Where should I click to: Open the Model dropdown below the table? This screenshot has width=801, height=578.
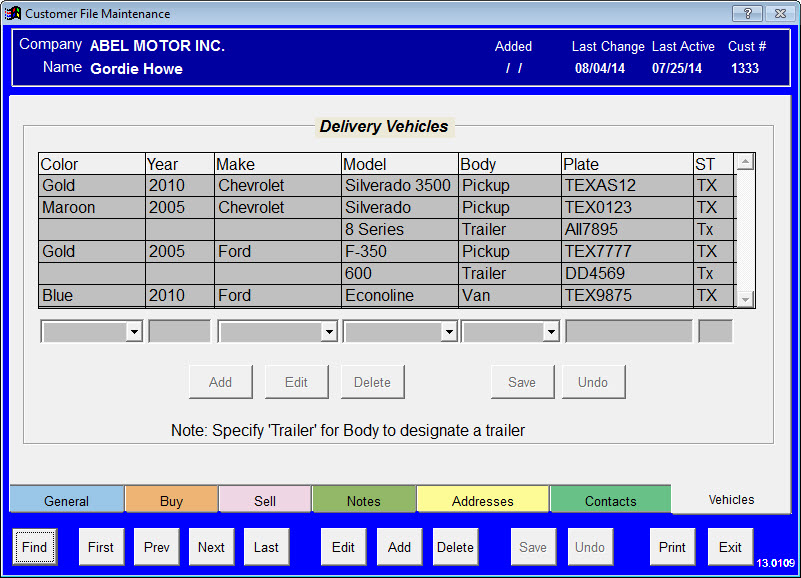pos(449,332)
